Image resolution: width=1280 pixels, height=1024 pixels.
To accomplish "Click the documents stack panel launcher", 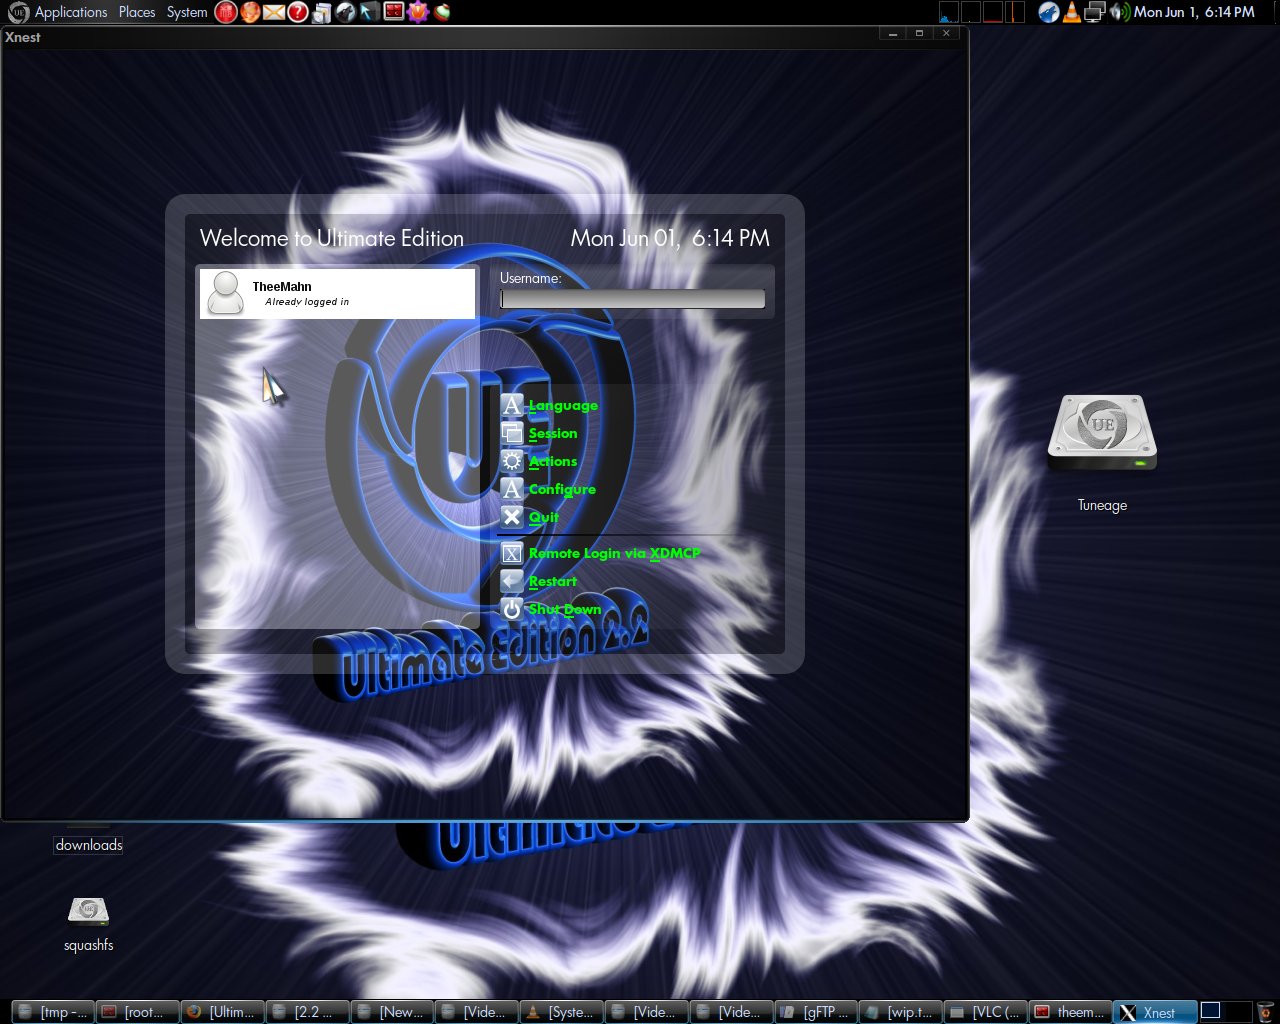I will [322, 12].
